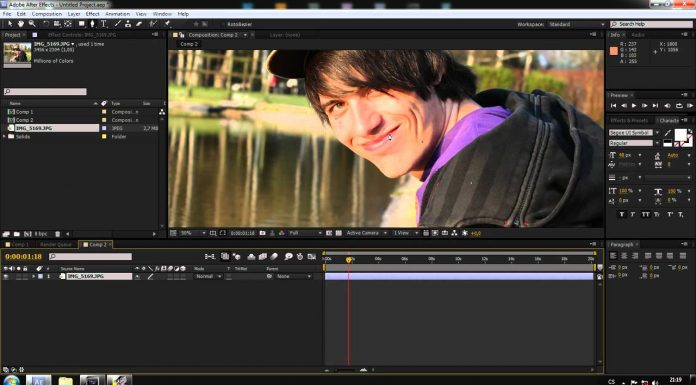Open the Composition menu
This screenshot has height=385, width=696.
47,14
